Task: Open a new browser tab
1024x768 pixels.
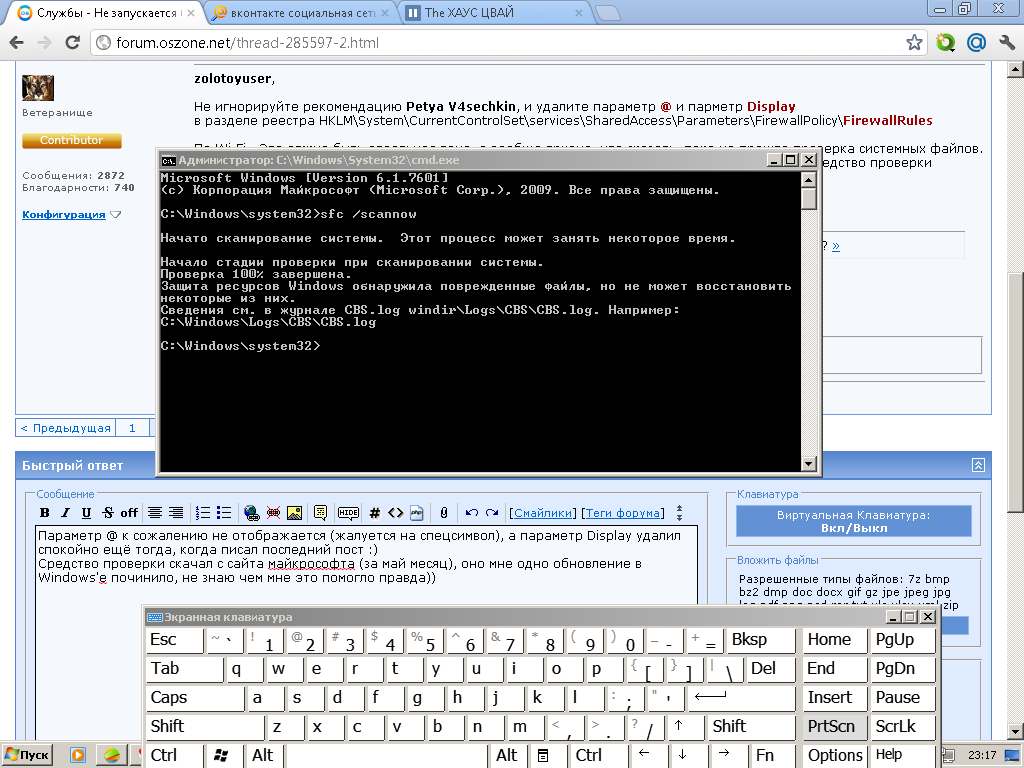Action: click(x=608, y=13)
